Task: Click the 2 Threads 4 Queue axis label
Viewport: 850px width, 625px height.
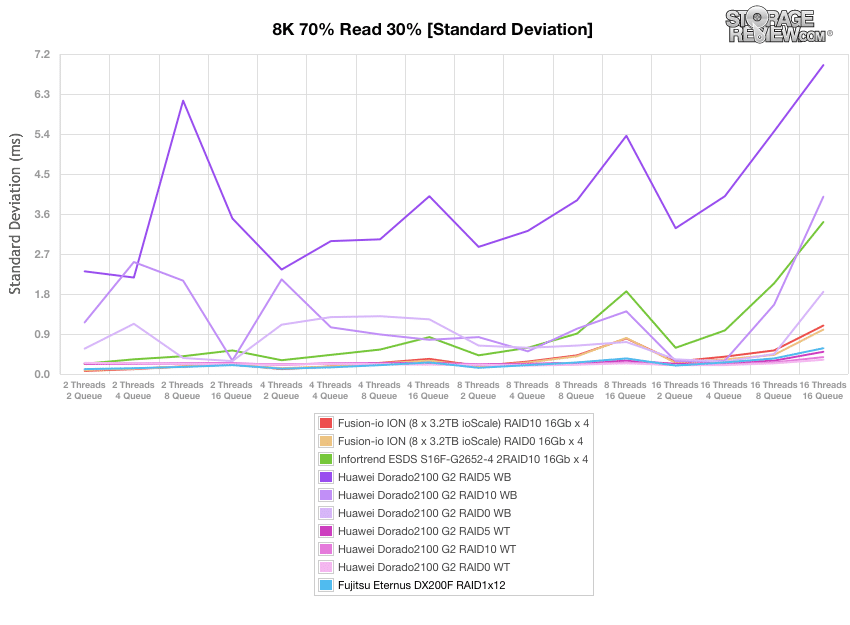Action: point(133,390)
